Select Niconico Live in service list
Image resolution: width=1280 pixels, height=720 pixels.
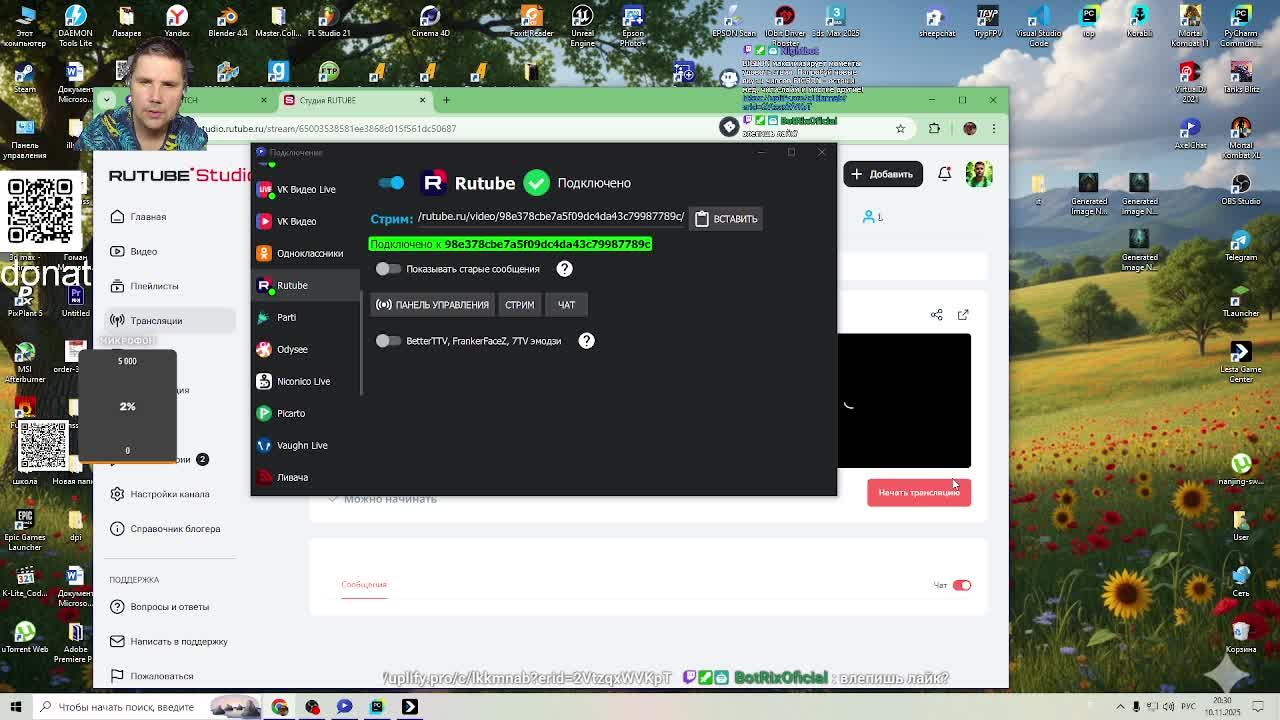tap(305, 381)
